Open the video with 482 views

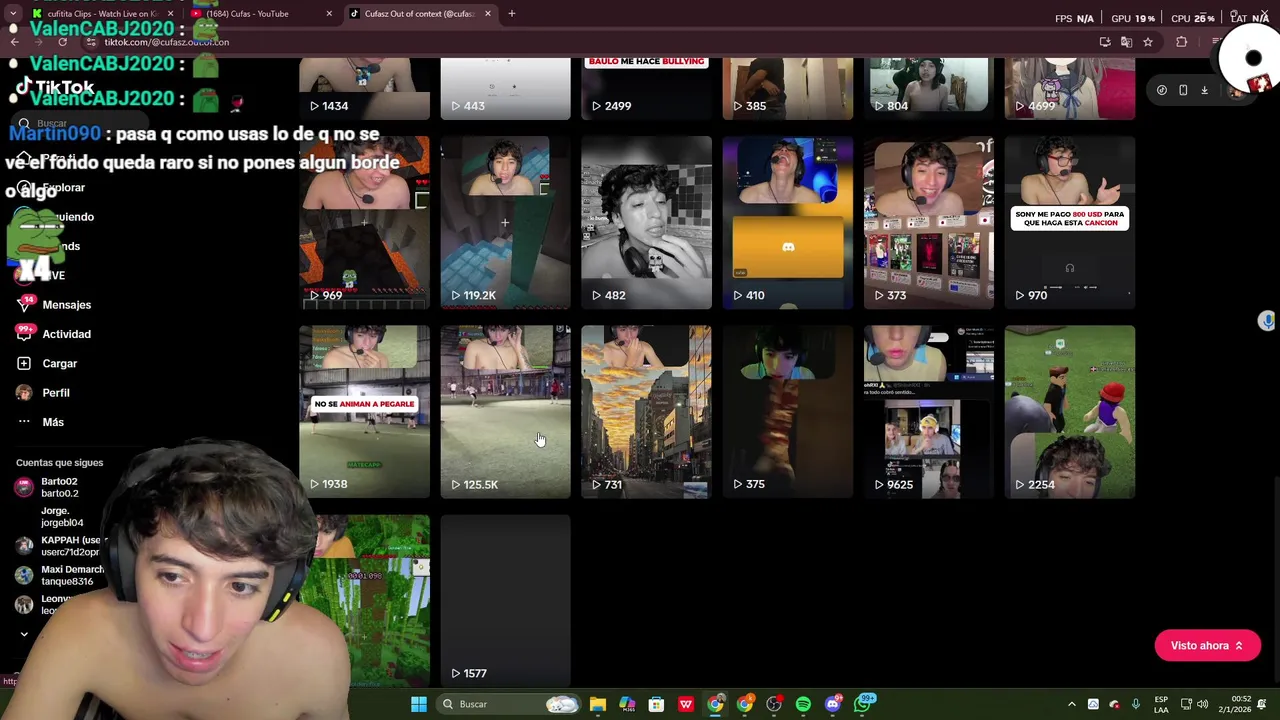[x=646, y=222]
